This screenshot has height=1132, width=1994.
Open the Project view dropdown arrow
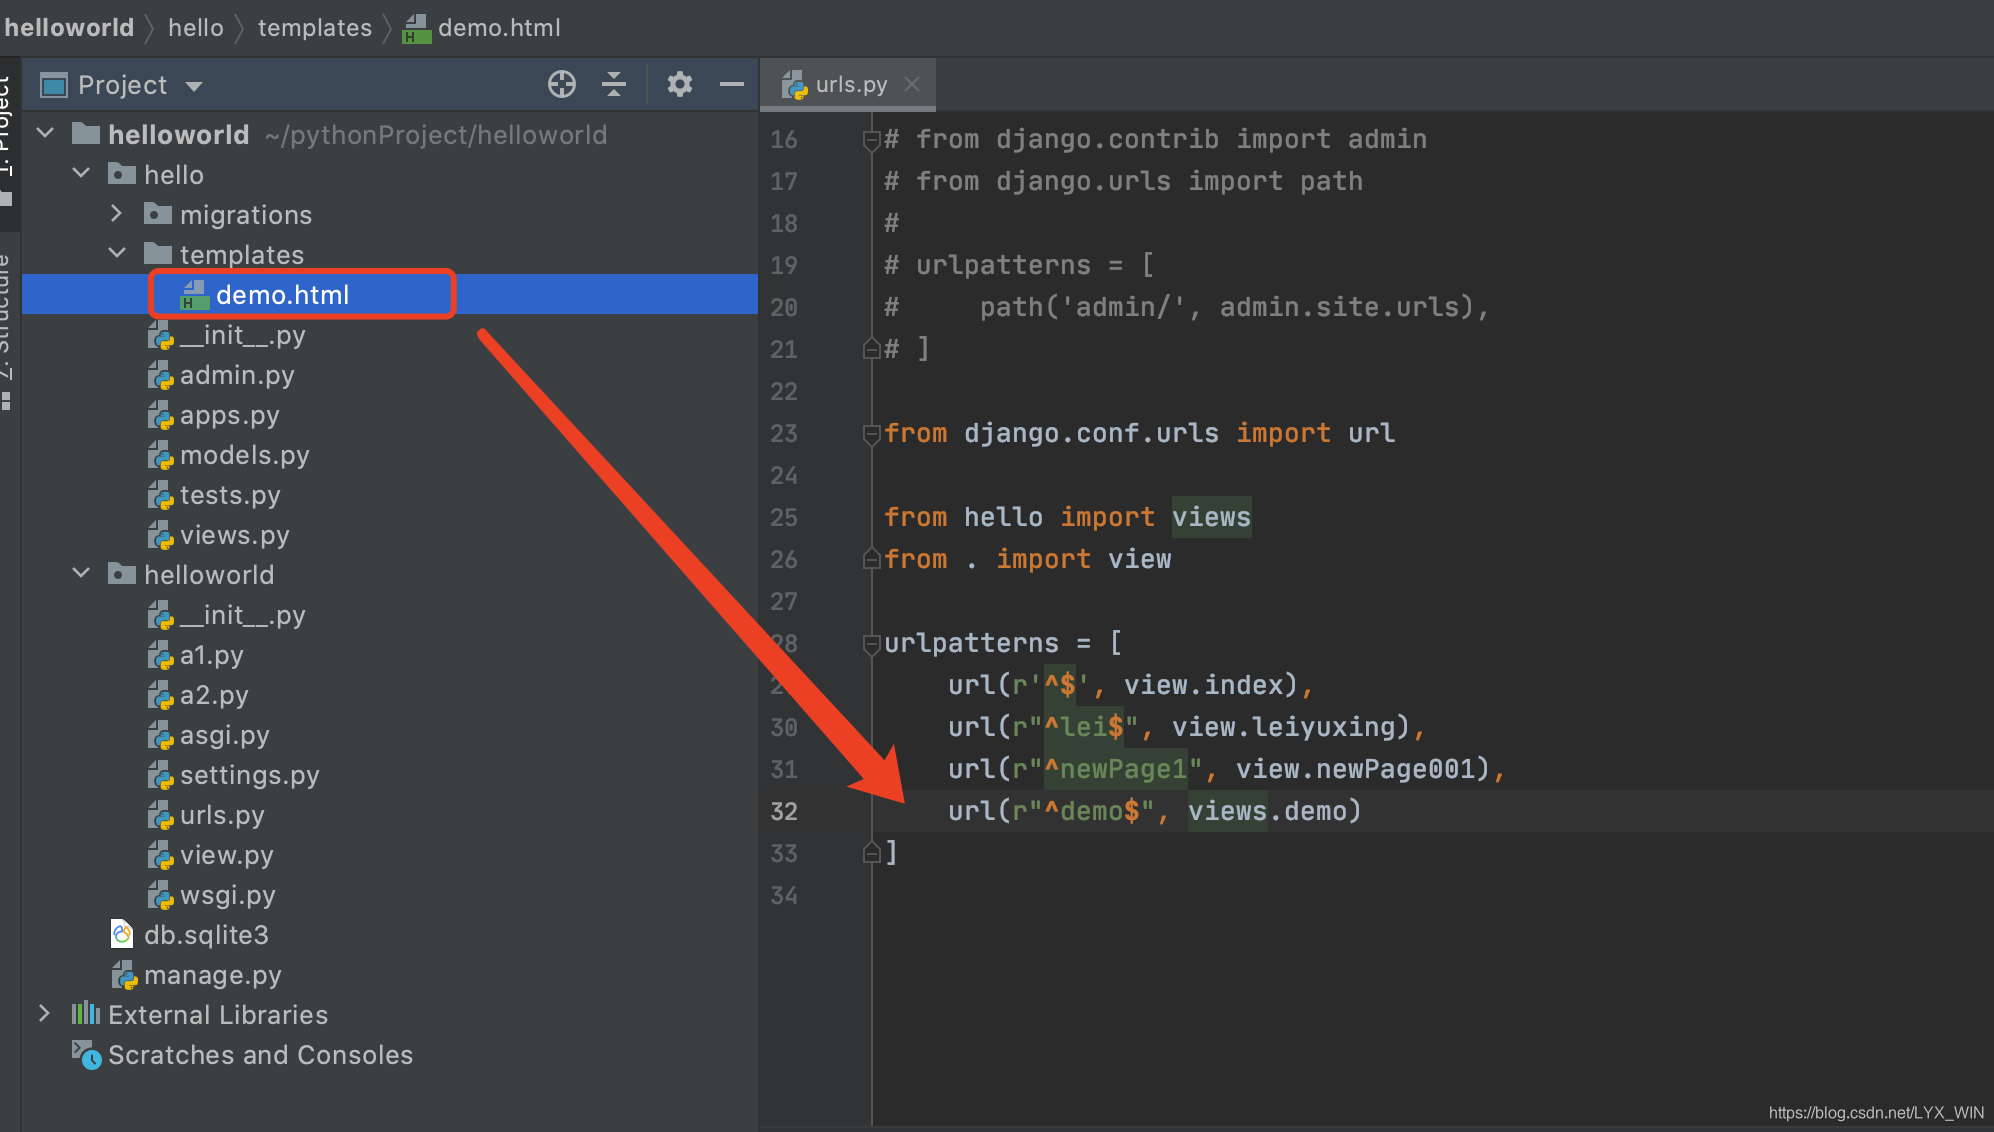coord(194,86)
